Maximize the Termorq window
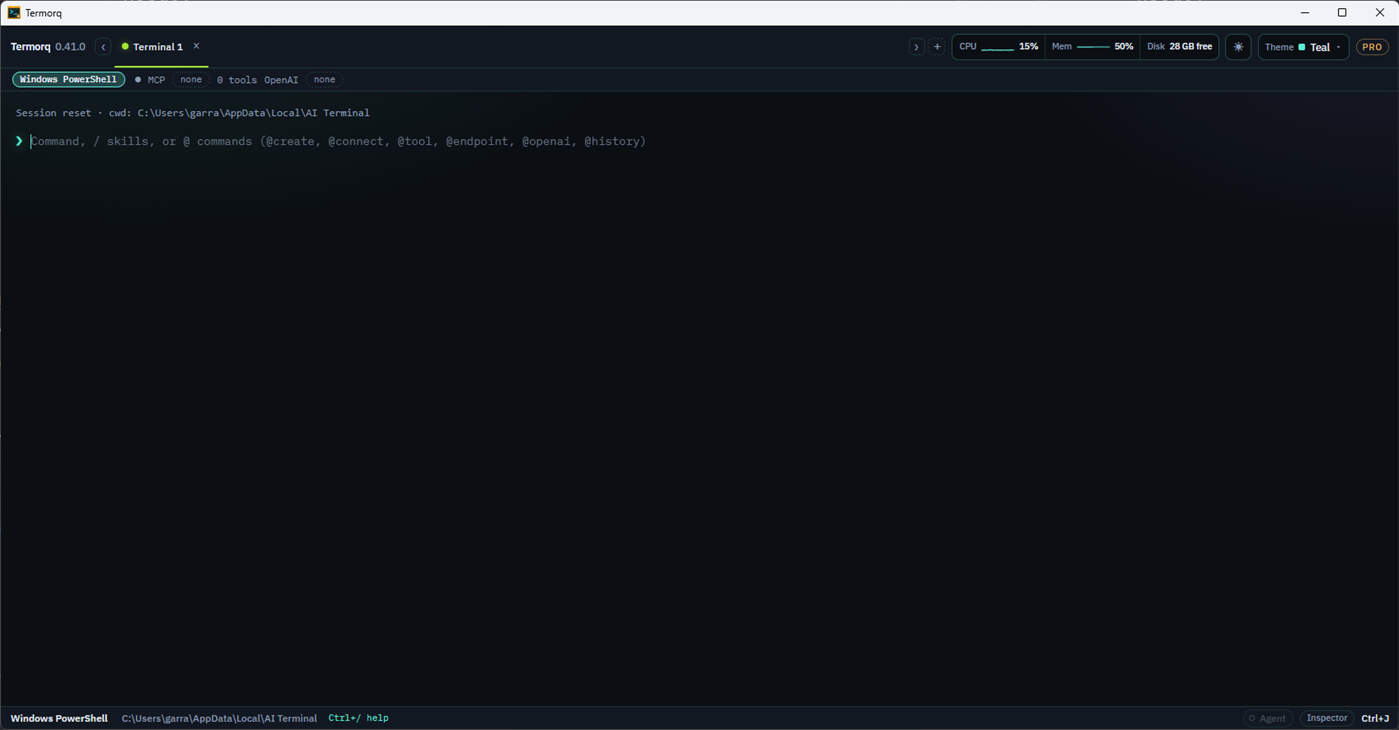The height and width of the screenshot is (730, 1399). [x=1342, y=13]
